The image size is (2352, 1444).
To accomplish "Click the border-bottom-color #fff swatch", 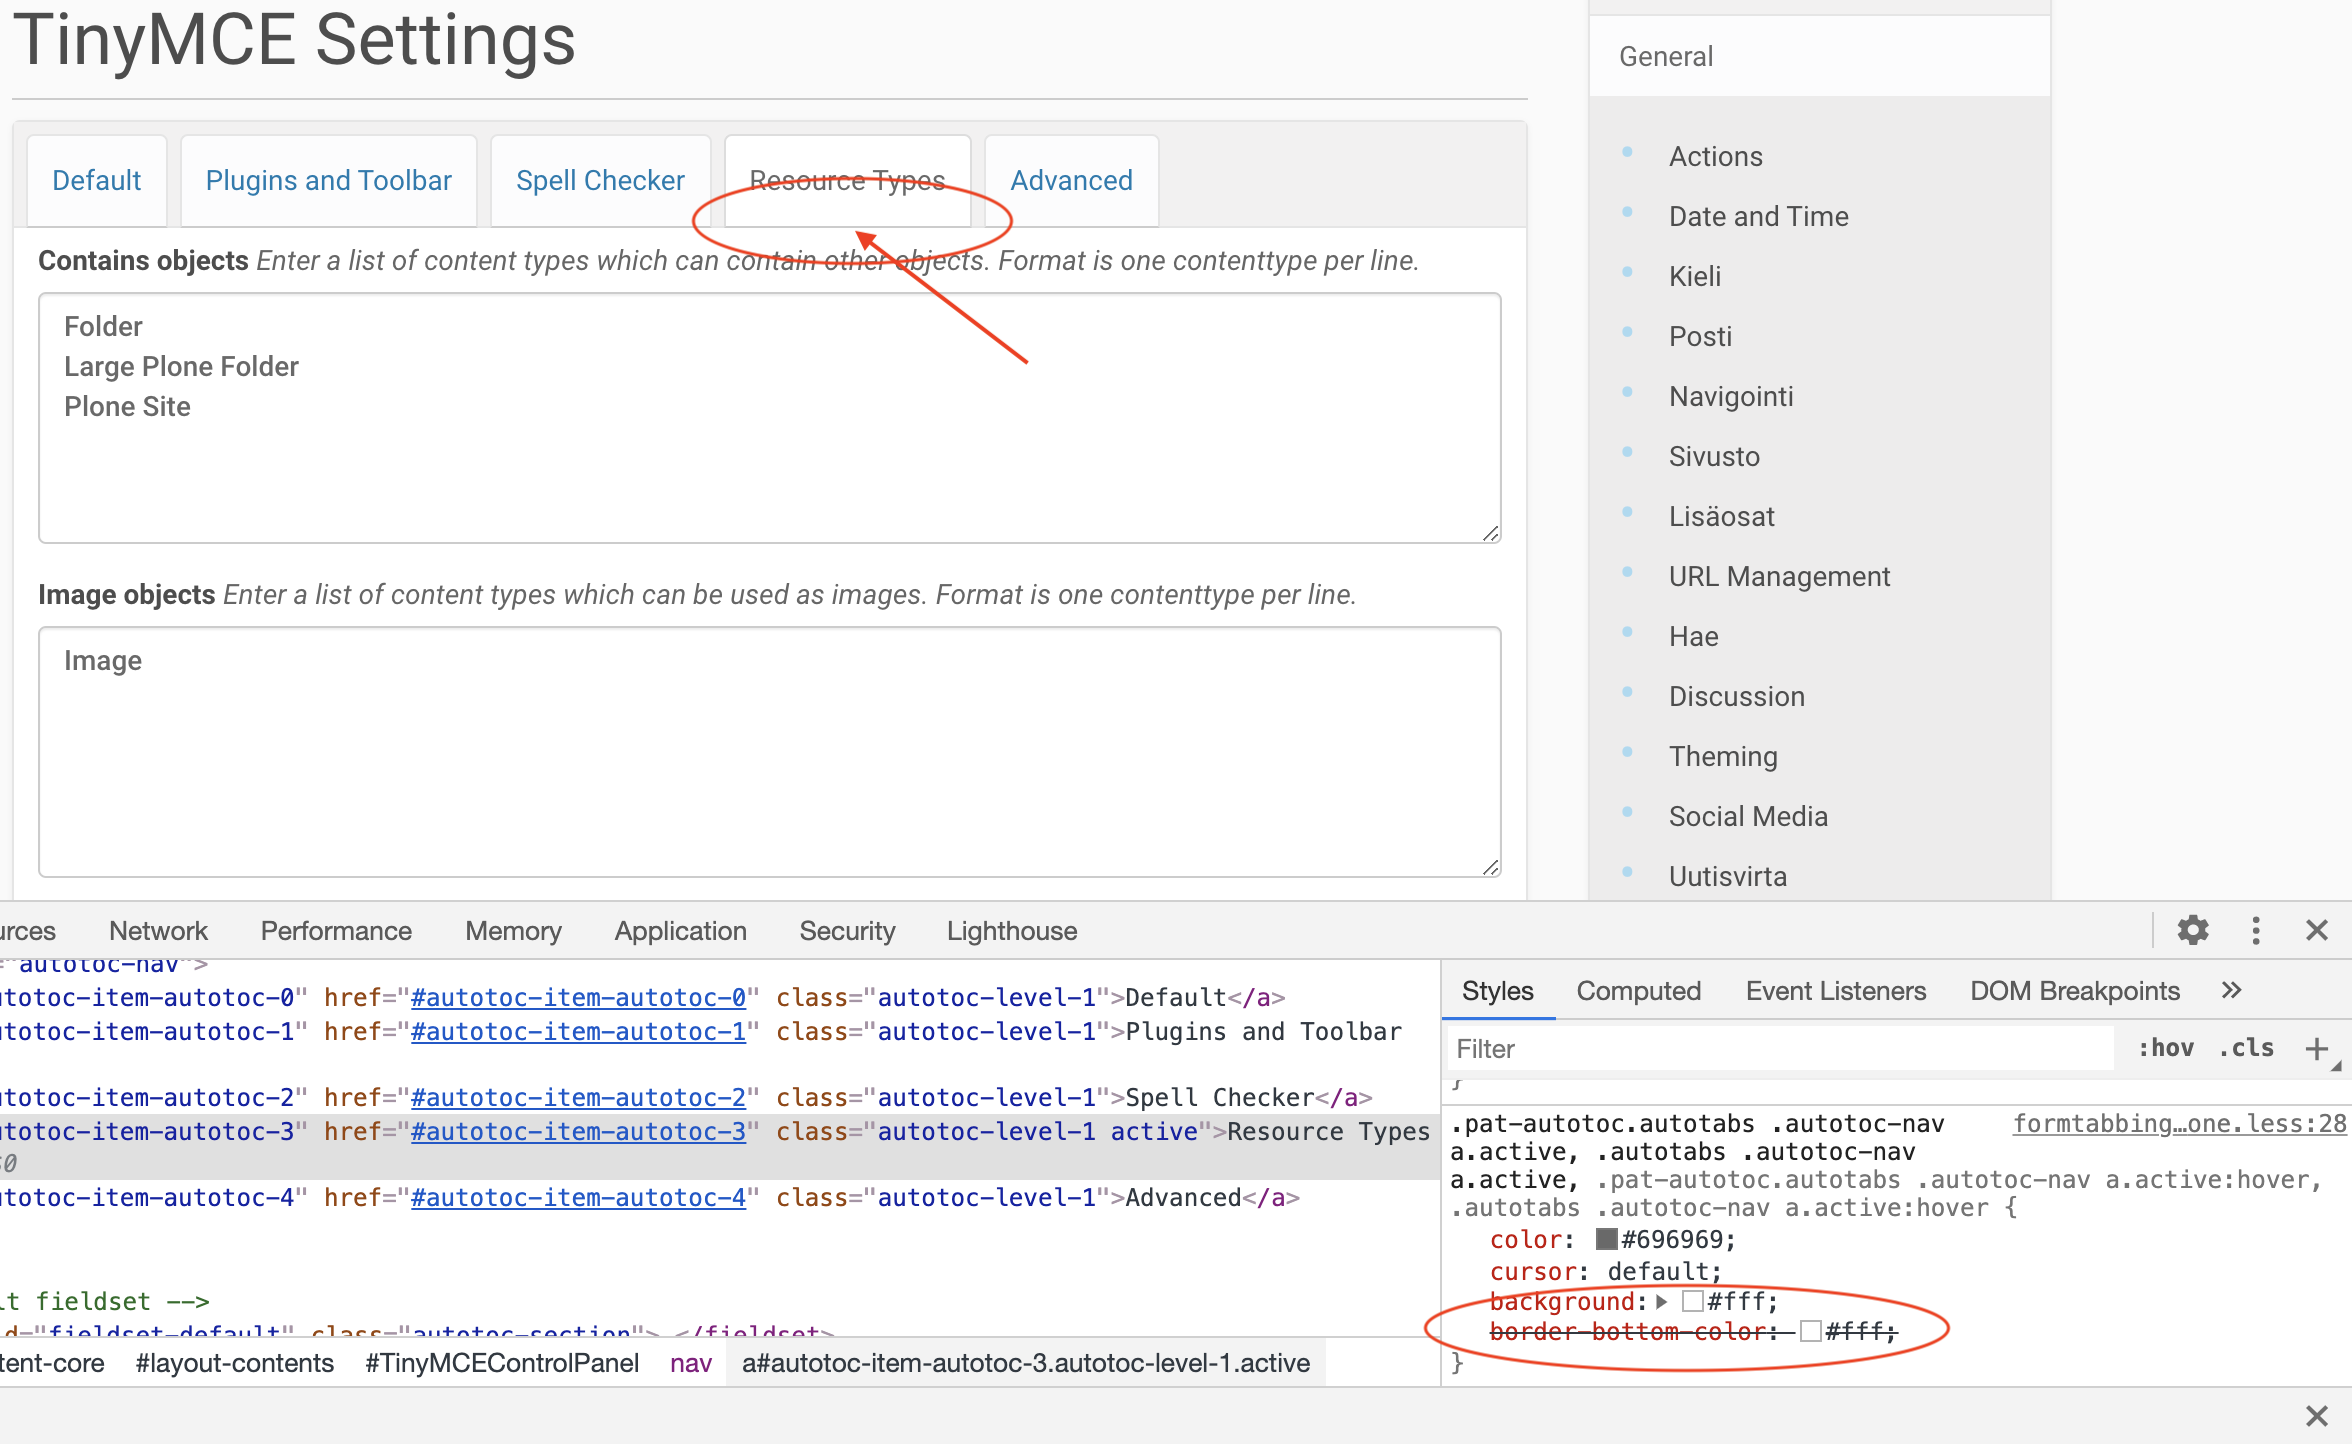I will [x=1810, y=1331].
